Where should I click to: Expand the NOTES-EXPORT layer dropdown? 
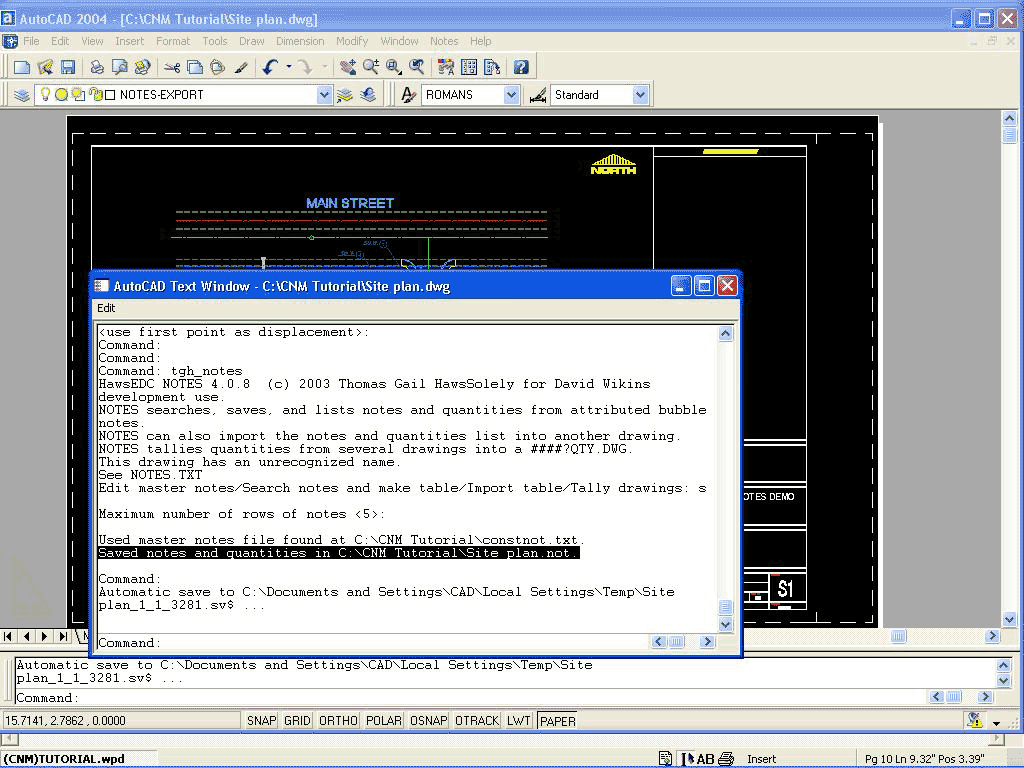click(324, 95)
